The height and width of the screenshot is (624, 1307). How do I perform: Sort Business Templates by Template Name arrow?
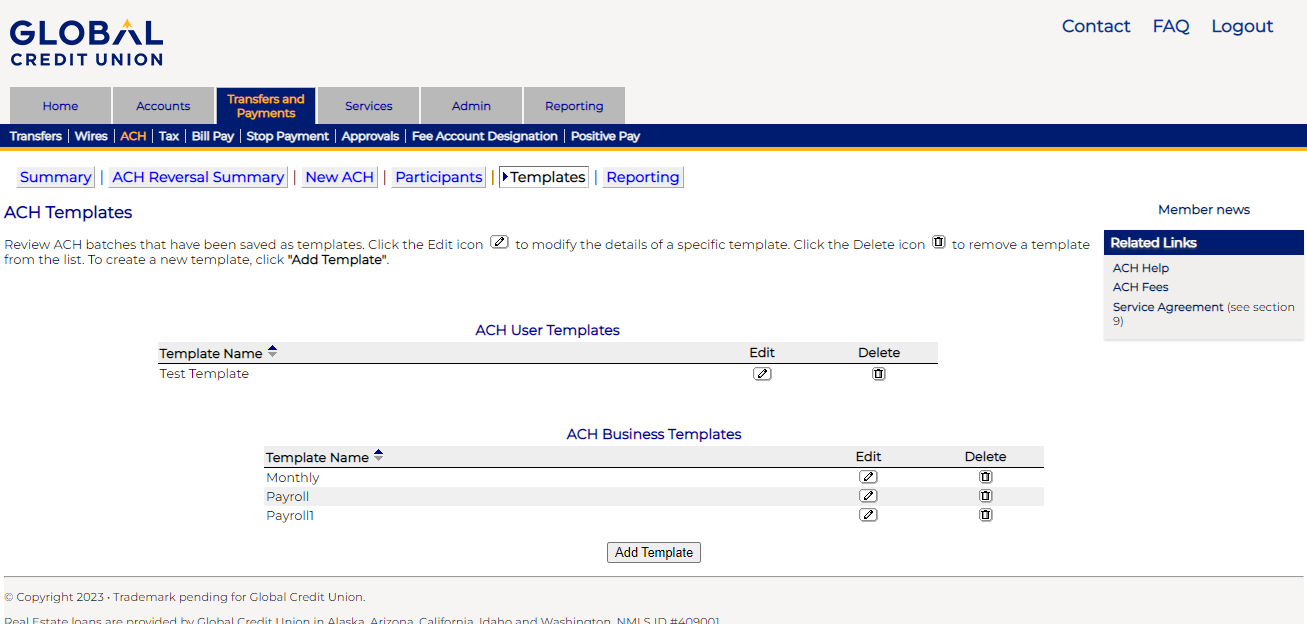click(378, 456)
